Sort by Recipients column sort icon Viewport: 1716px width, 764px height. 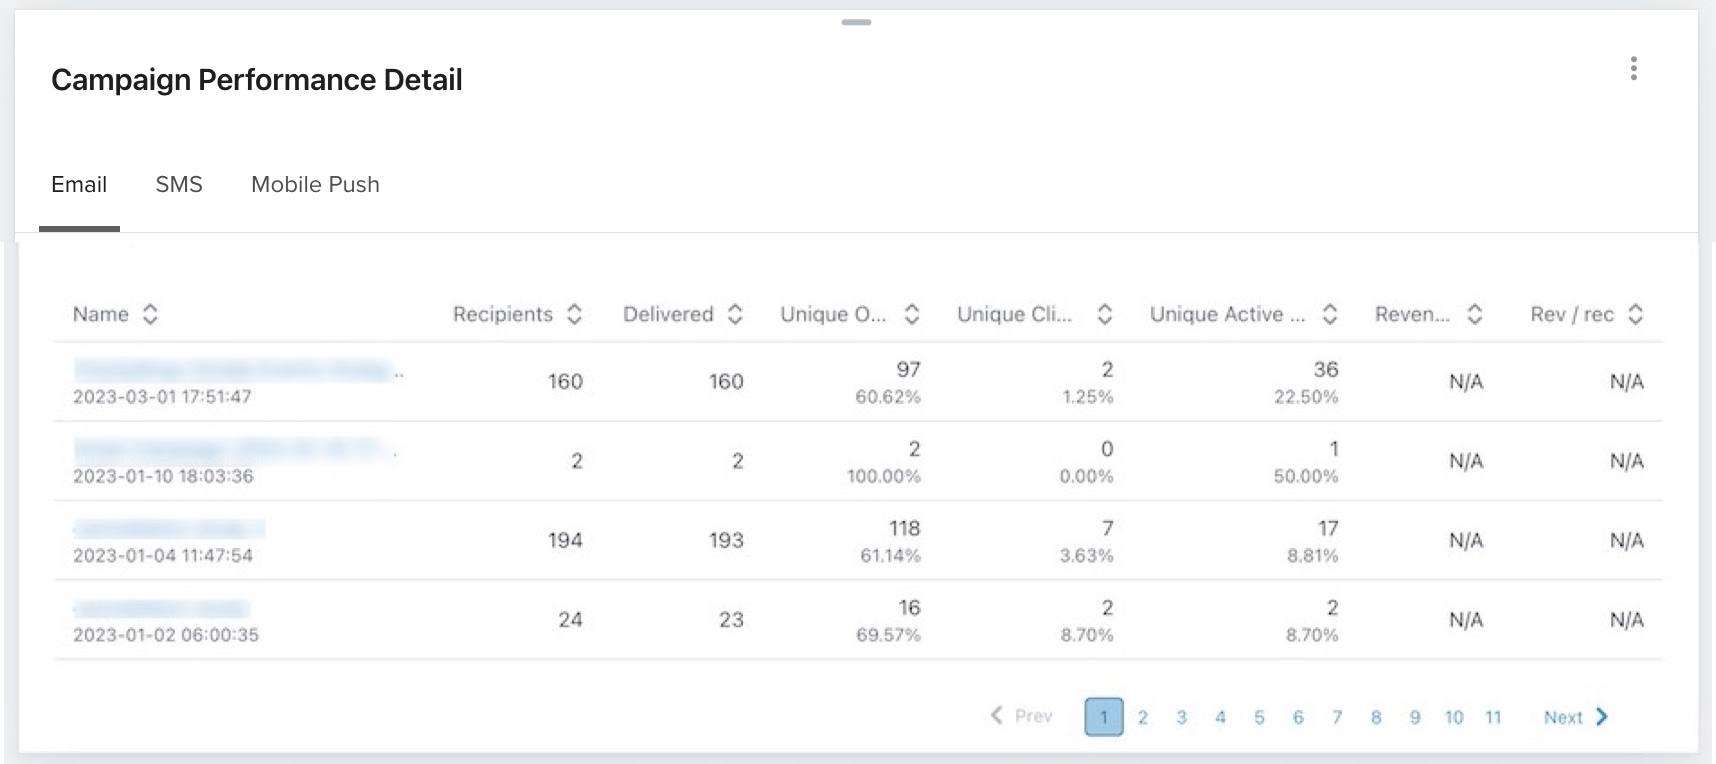[574, 314]
